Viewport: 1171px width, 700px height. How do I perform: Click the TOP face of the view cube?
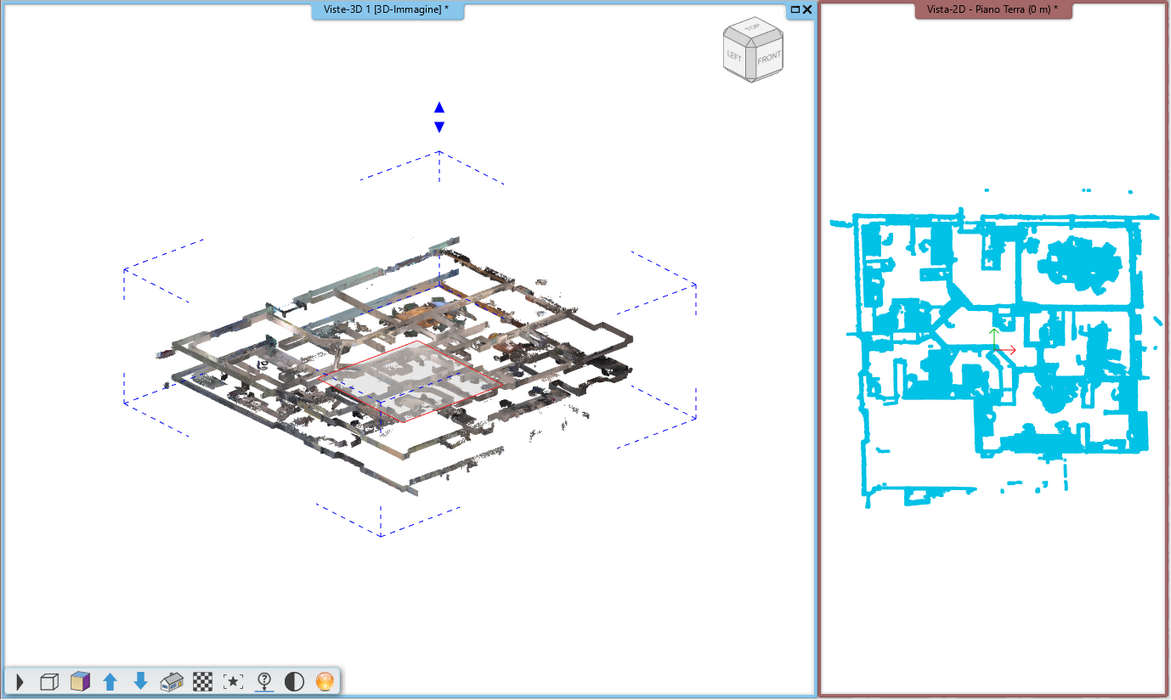click(752, 28)
